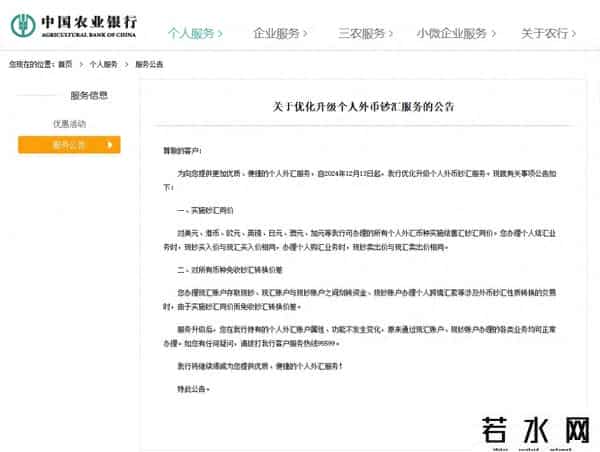This screenshot has height=452, width=600.
Task: Open the 个人服务 navigation tab
Action: click(190, 33)
